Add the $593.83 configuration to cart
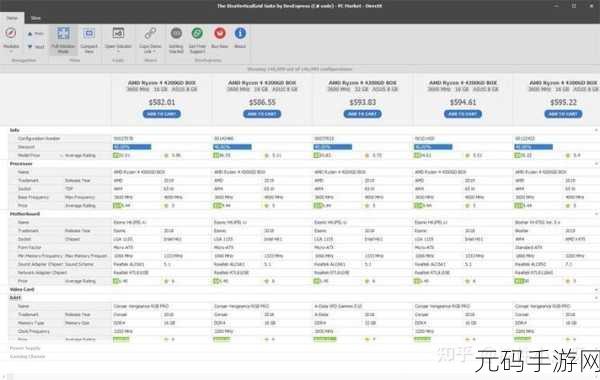The width and height of the screenshot is (600, 380). (362, 114)
